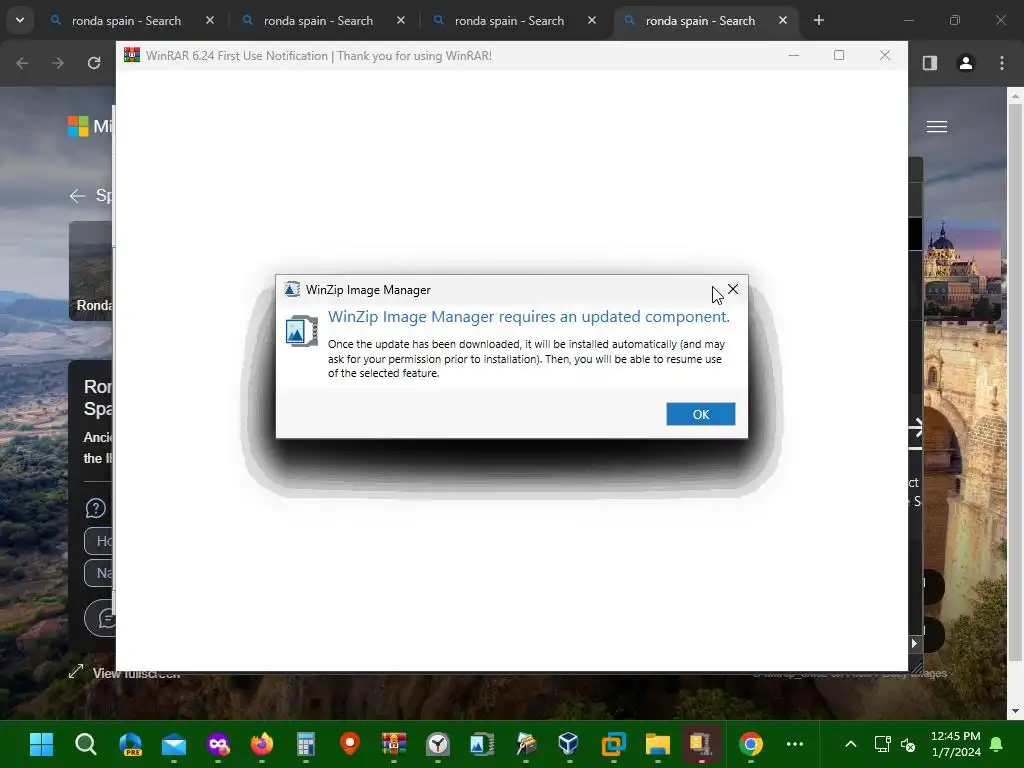Open the photo stack app in taskbar
Screen dimensions: 1024x768
click(526, 744)
